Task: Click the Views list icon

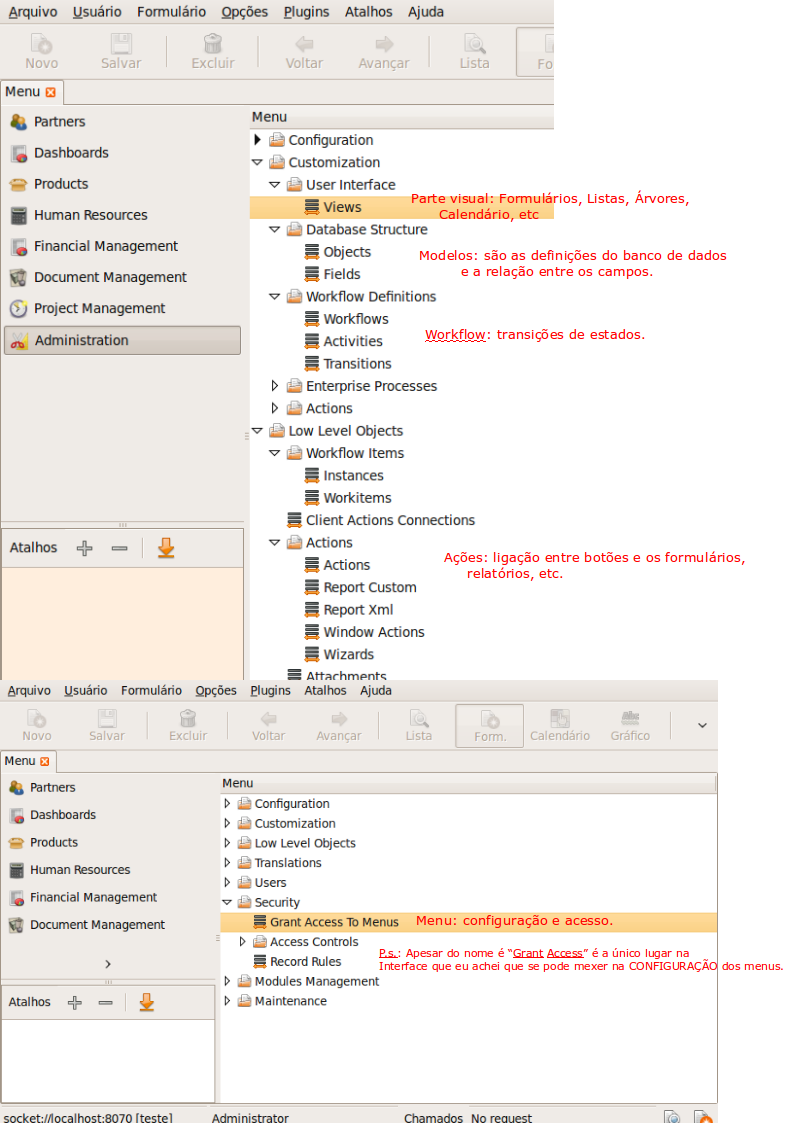Action: pos(312,207)
